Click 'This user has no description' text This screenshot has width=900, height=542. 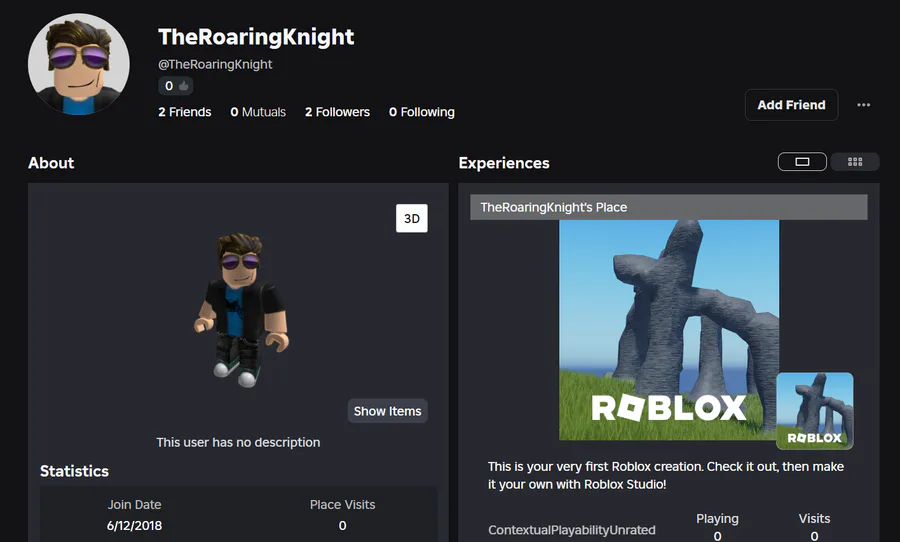click(x=238, y=442)
